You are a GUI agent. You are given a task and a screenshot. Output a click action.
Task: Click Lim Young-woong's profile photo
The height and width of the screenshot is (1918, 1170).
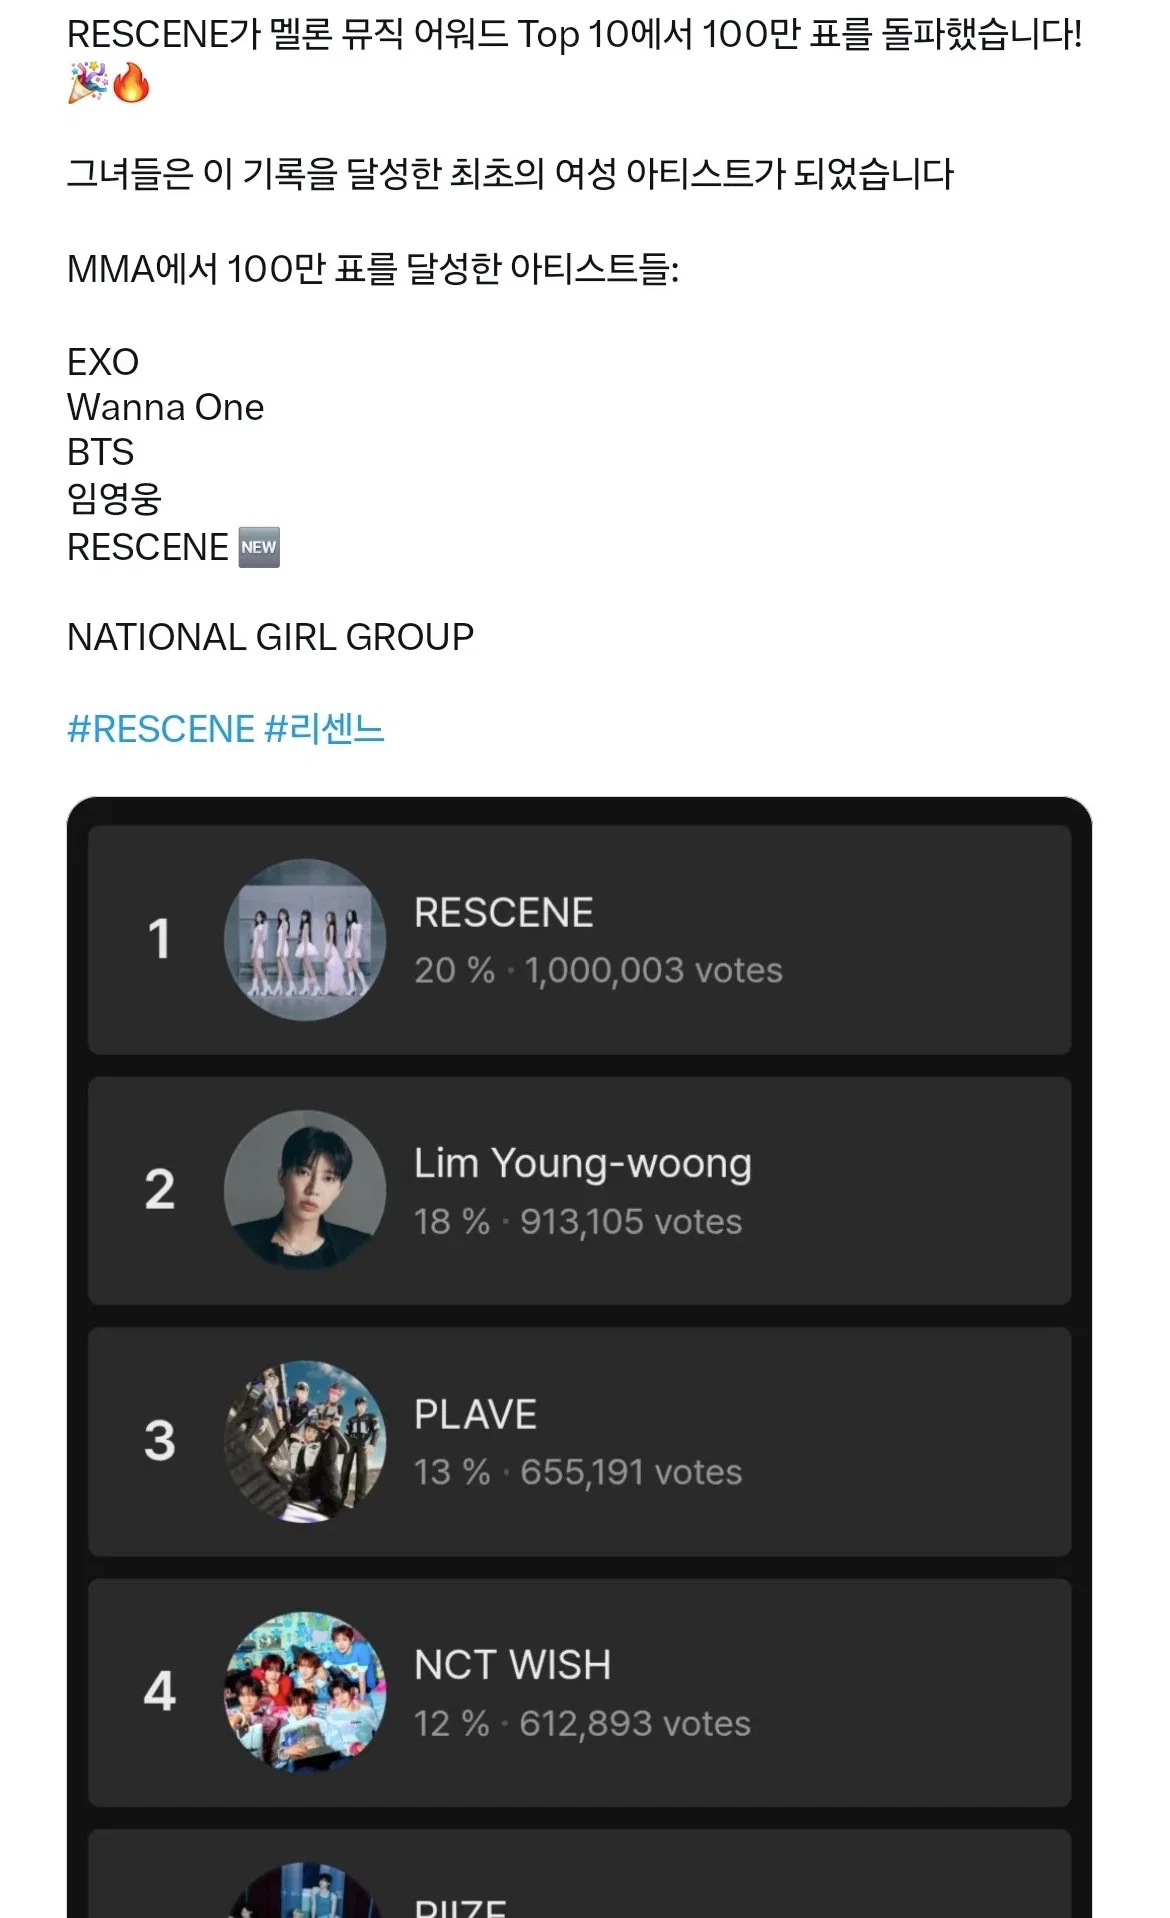305,1190
